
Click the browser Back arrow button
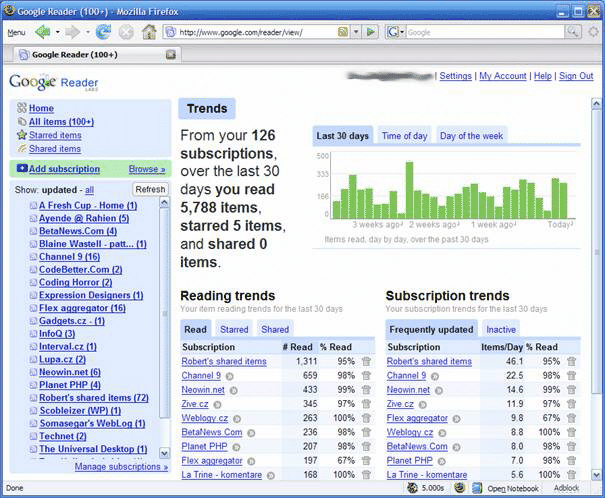tap(43, 32)
